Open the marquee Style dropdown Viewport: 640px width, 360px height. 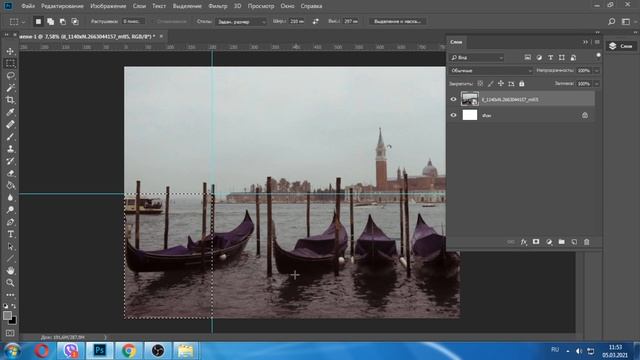click(241, 22)
